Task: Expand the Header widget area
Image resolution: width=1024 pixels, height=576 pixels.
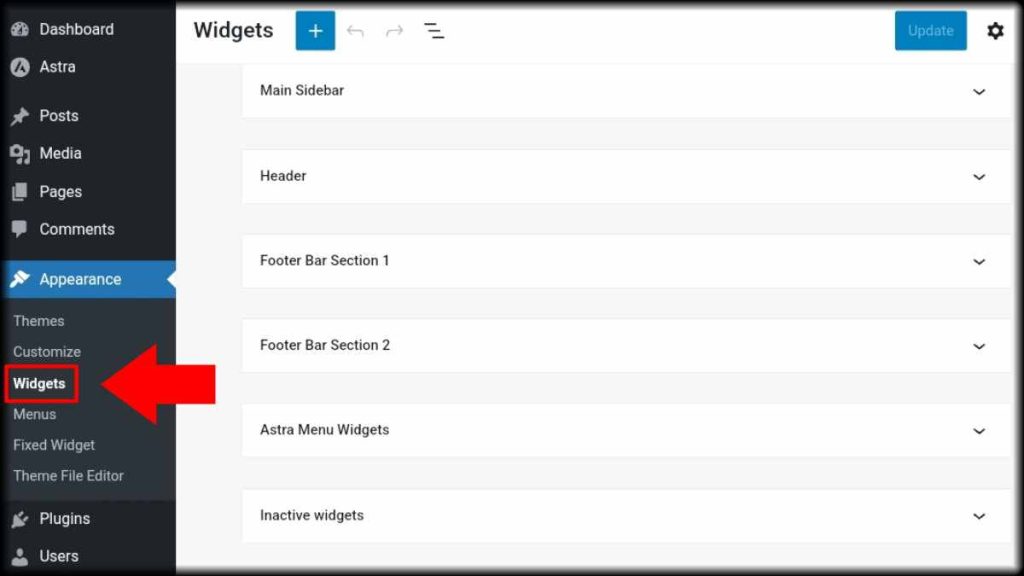Action: [x=979, y=177]
